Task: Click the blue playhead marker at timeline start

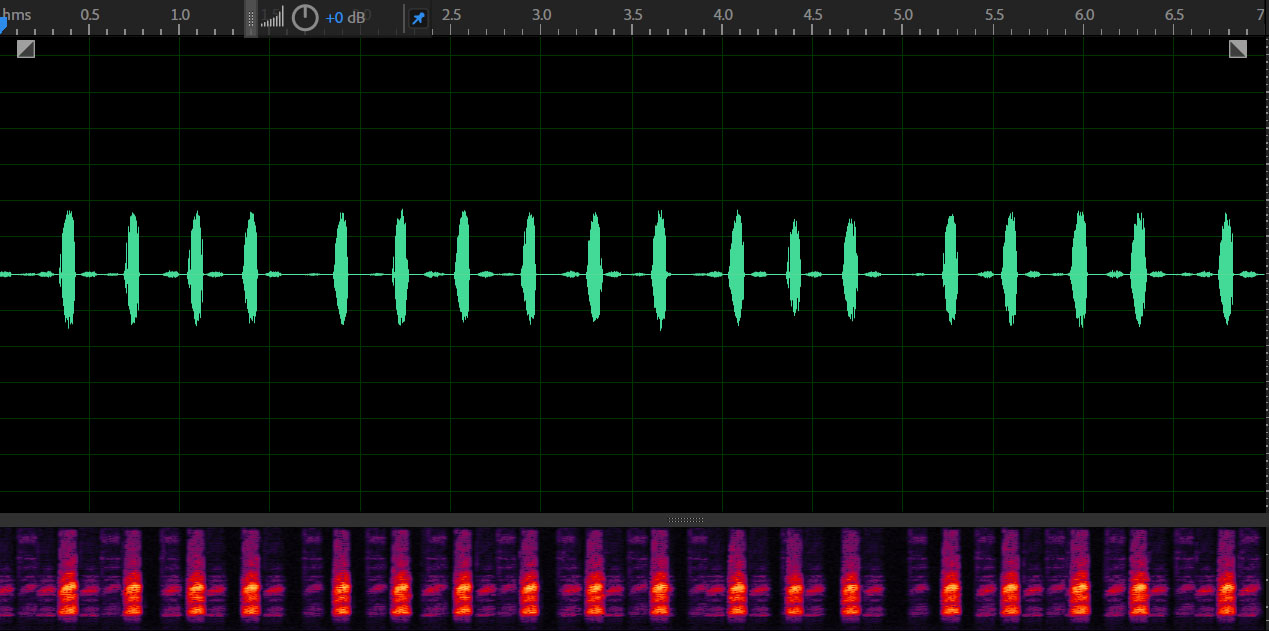Action: 3,26
